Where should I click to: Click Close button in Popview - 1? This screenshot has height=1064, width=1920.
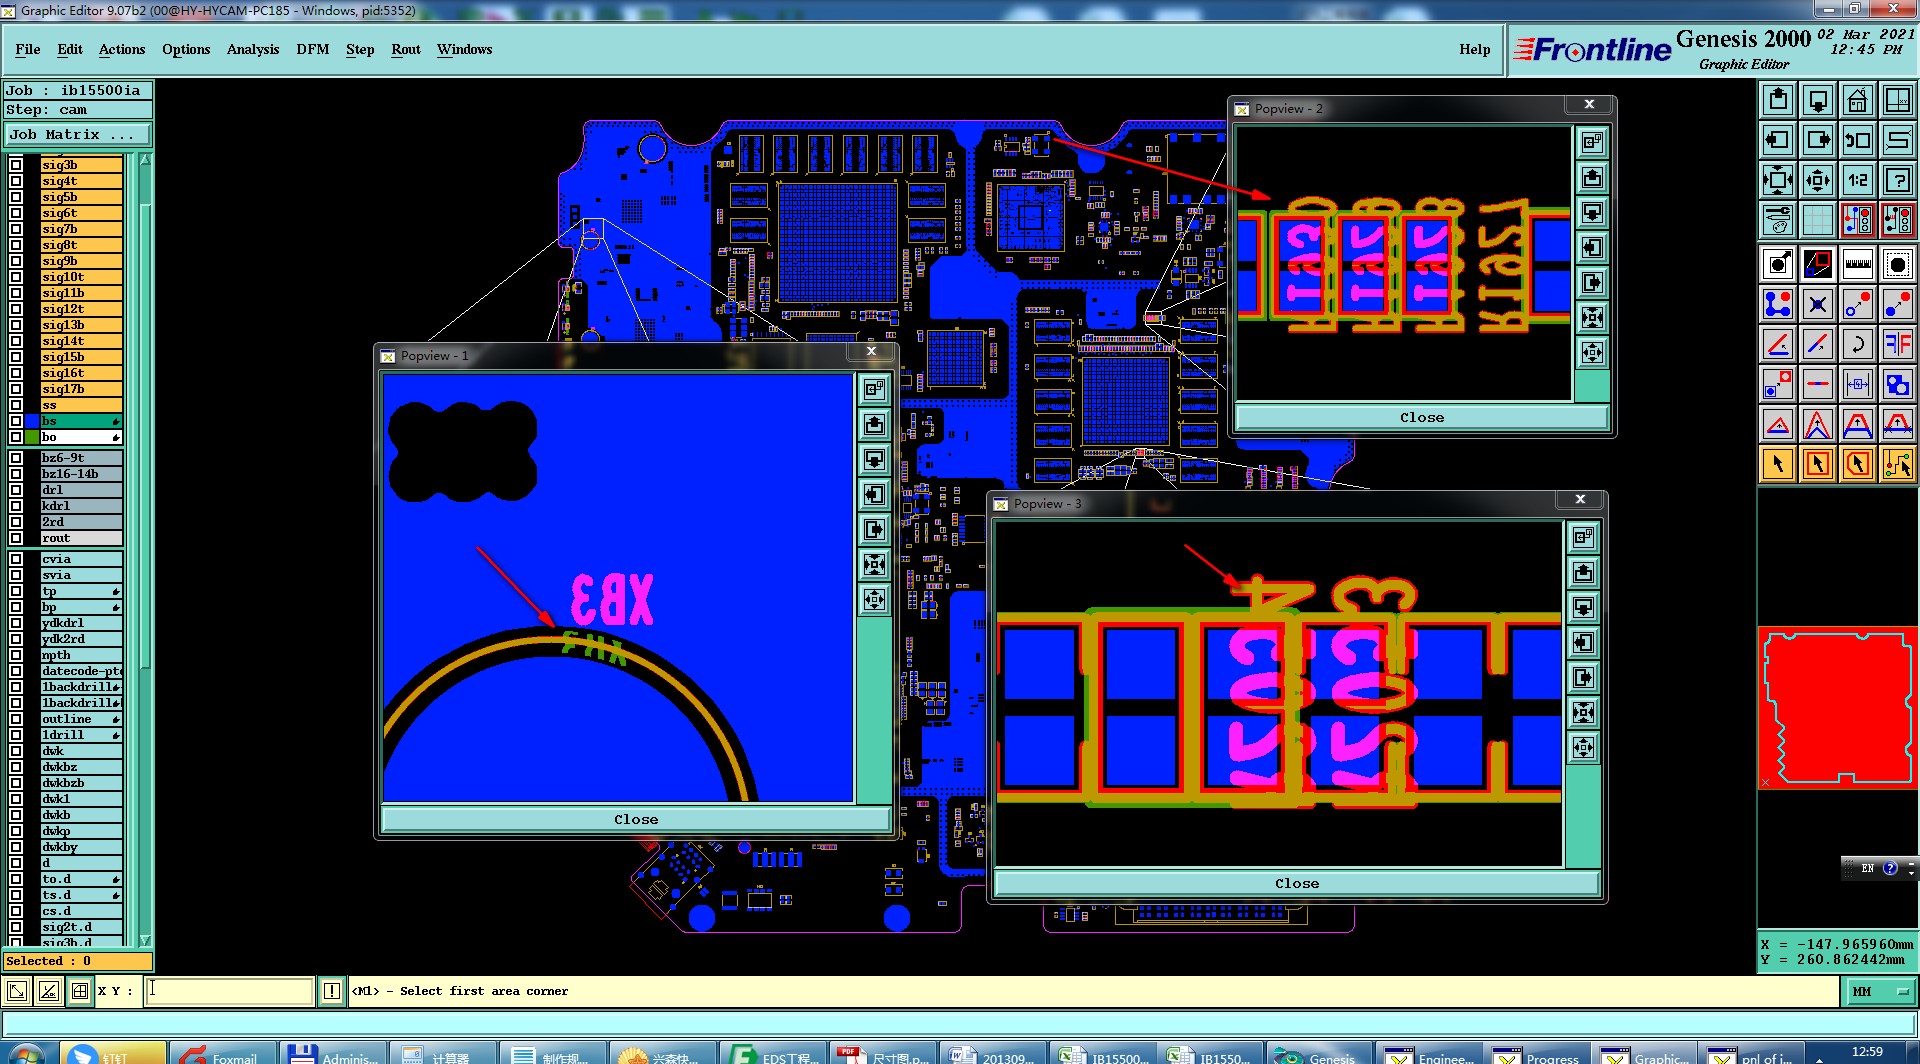(636, 819)
